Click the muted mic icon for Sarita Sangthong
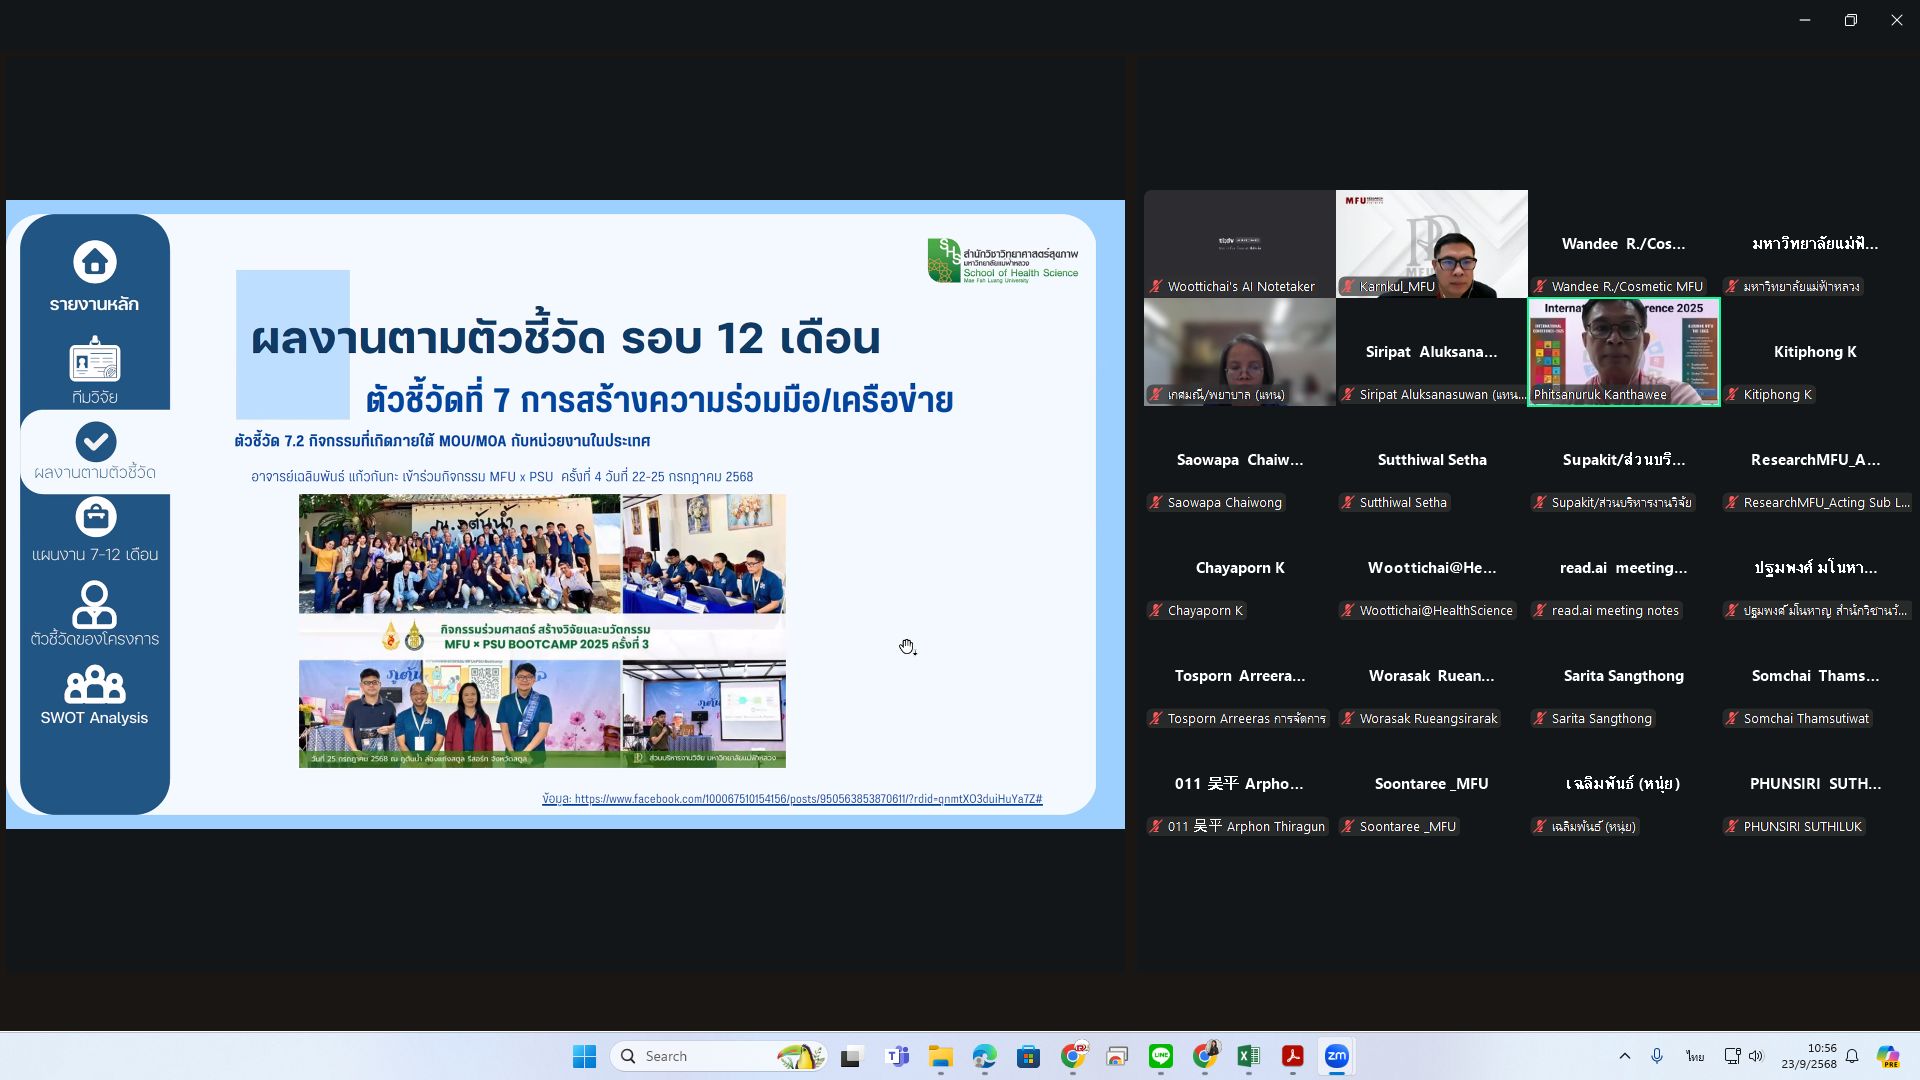 [1541, 719]
